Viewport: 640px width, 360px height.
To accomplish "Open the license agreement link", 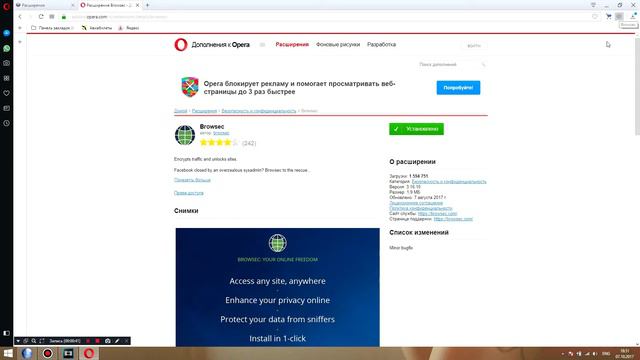I will 416,203.
